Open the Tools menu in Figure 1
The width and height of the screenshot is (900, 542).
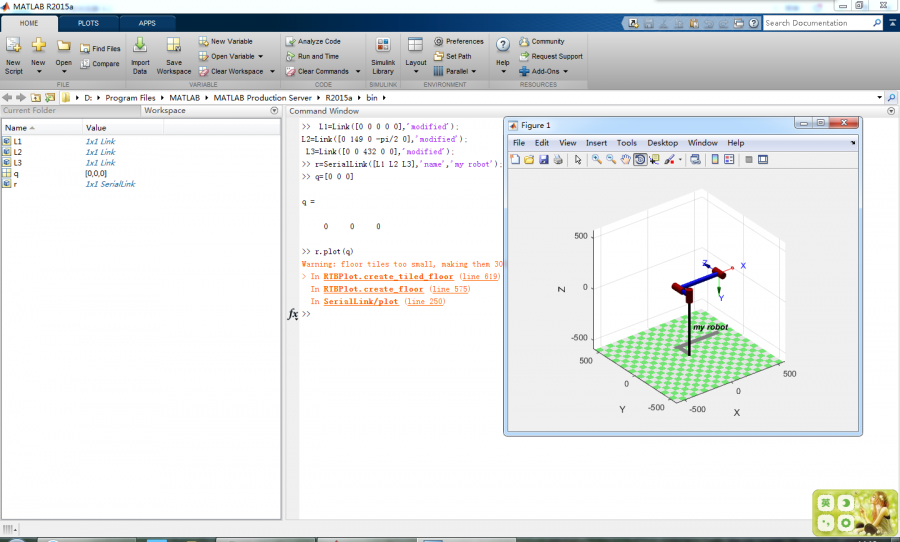[x=626, y=143]
